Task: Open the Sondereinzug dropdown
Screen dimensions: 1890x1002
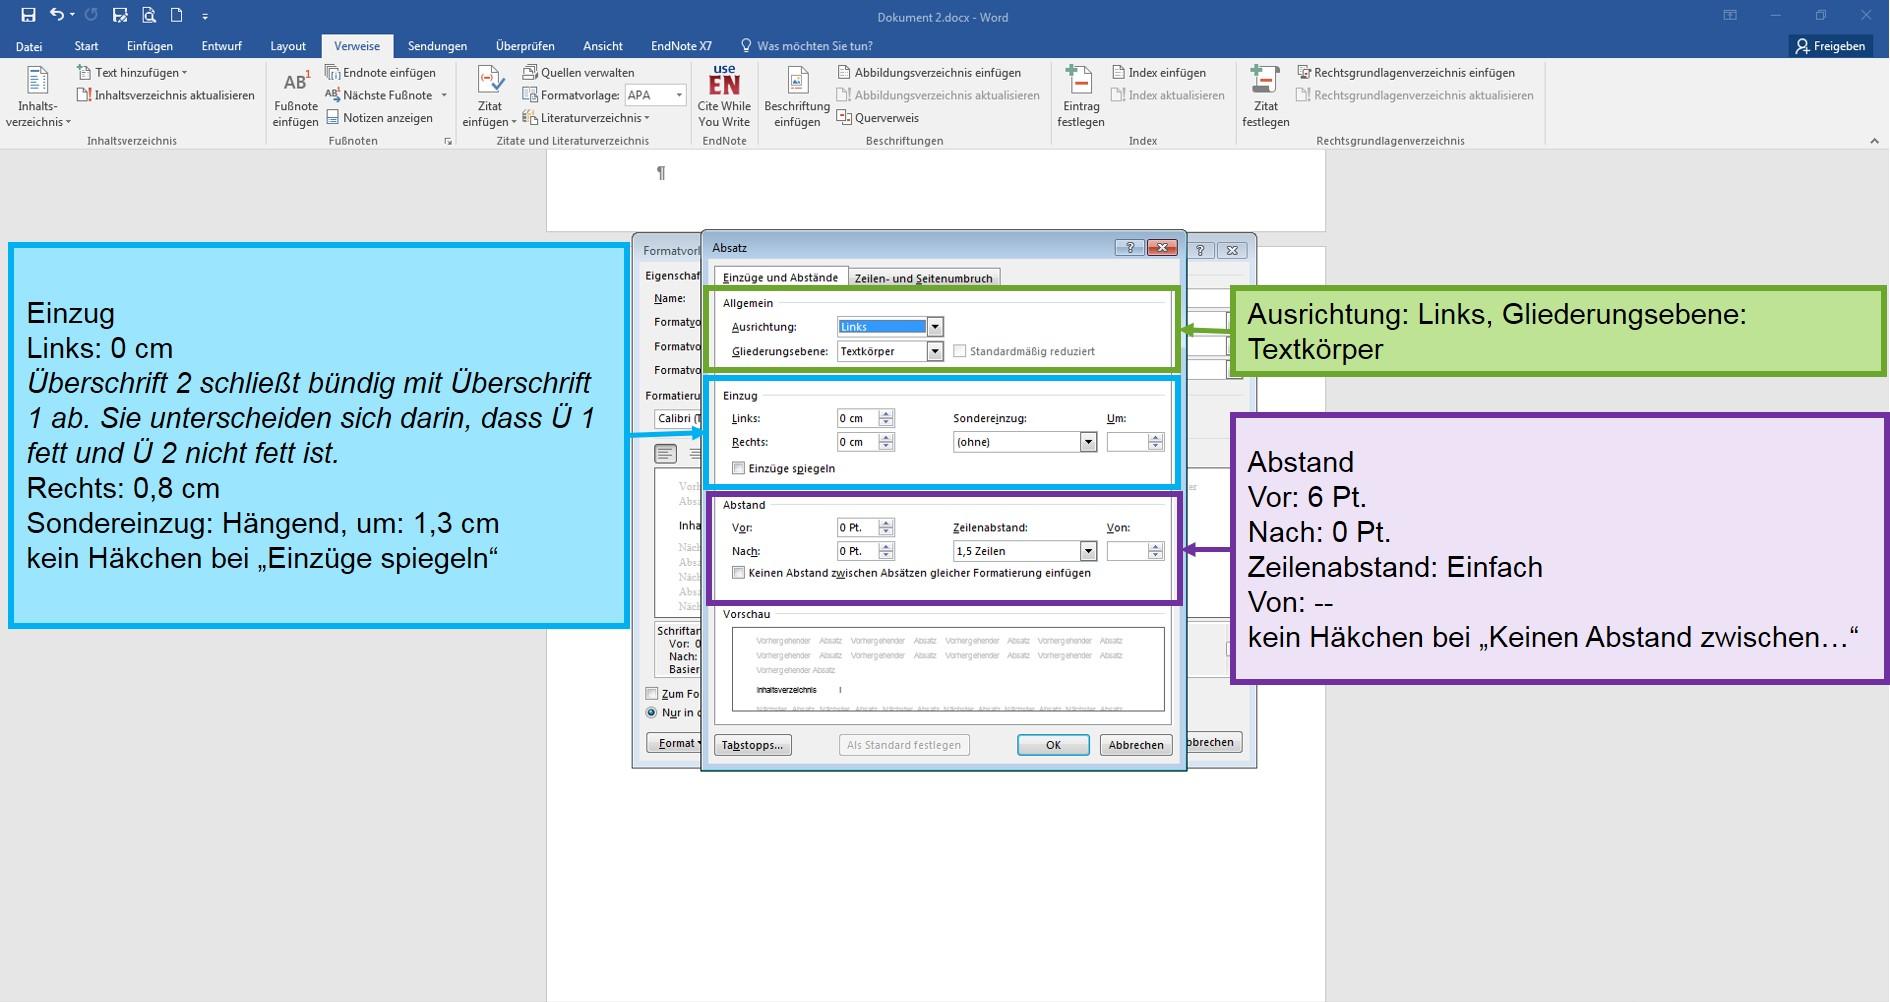Action: [x=1088, y=442]
